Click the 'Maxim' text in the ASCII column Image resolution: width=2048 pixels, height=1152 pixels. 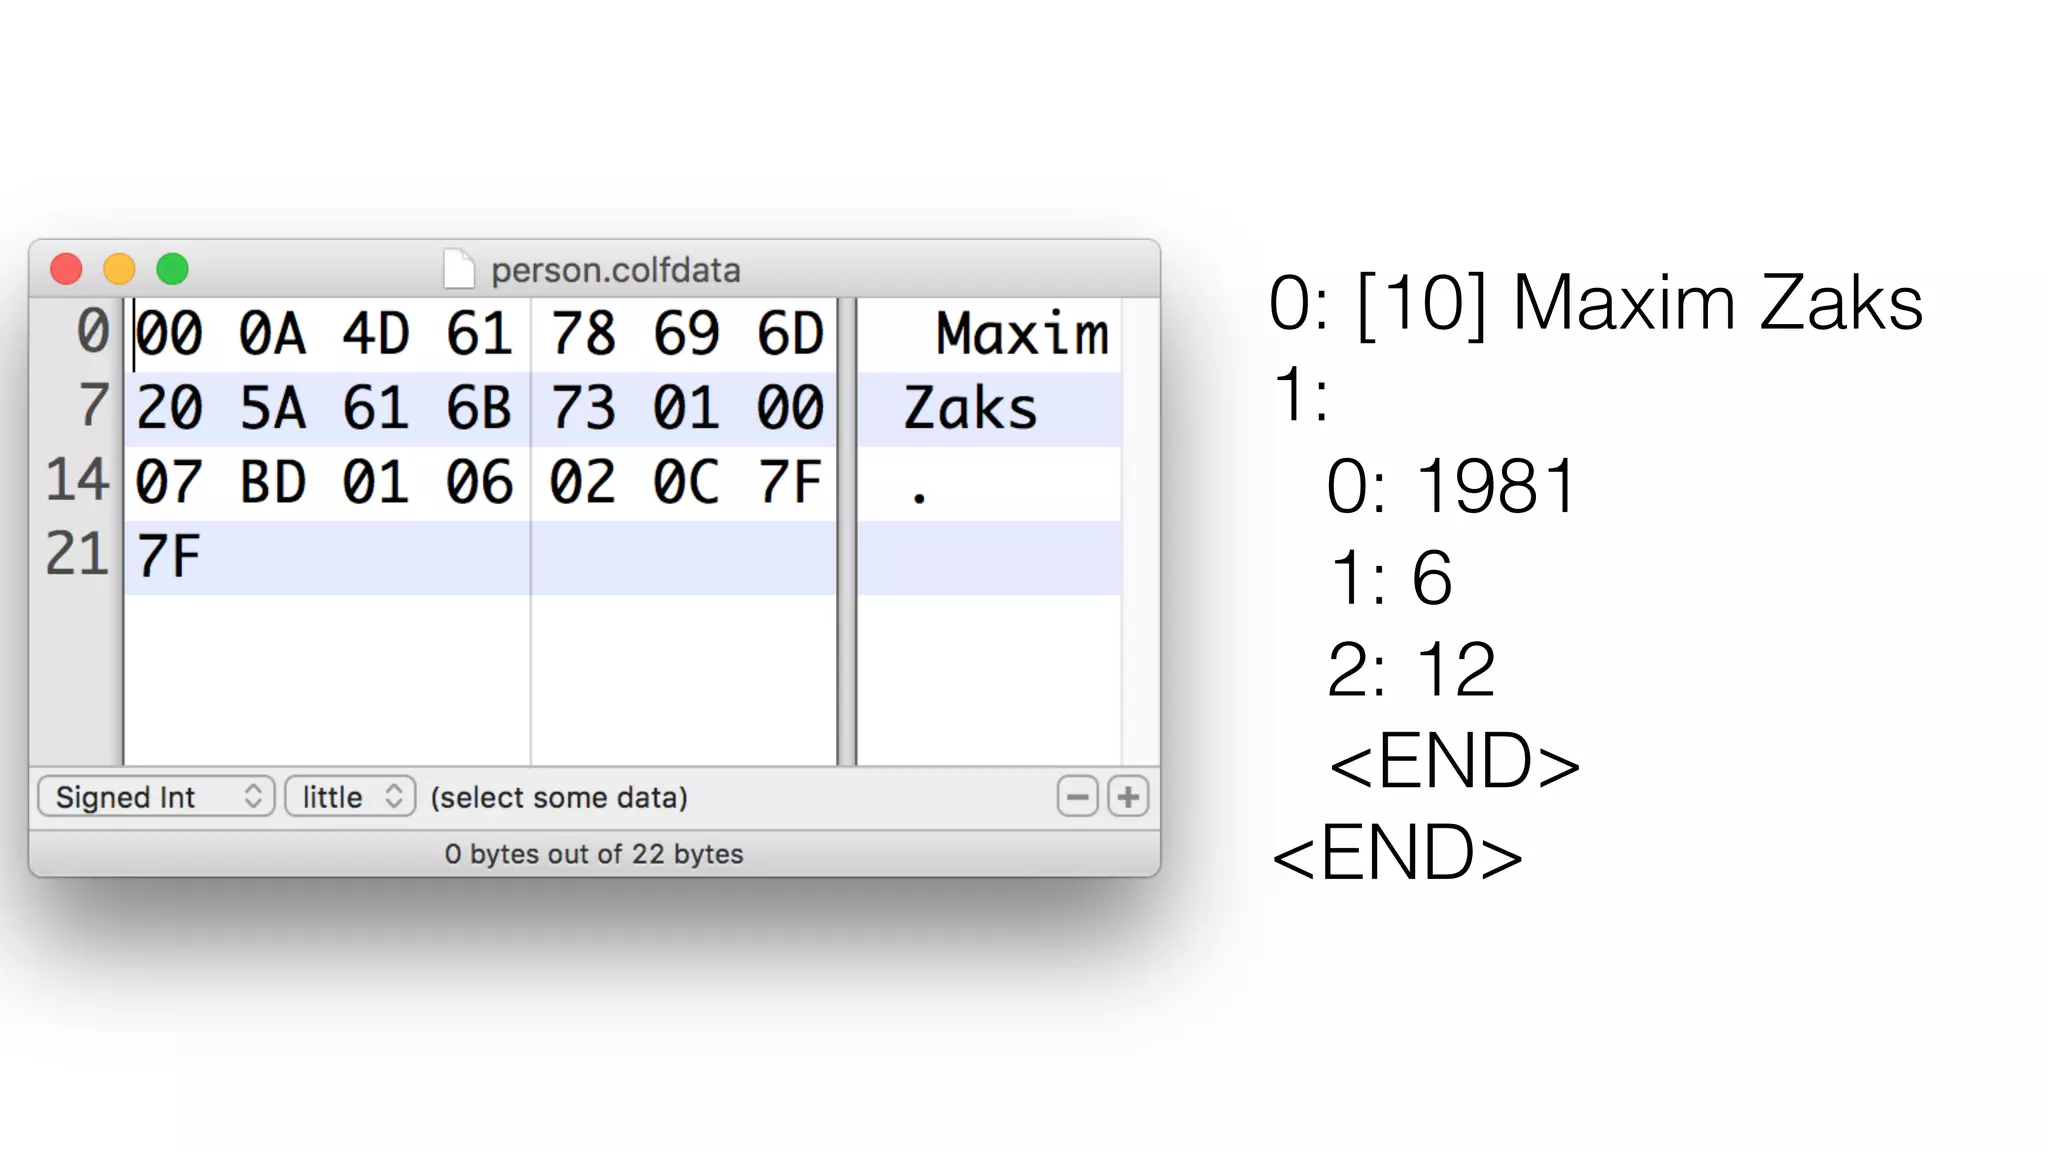1022,334
